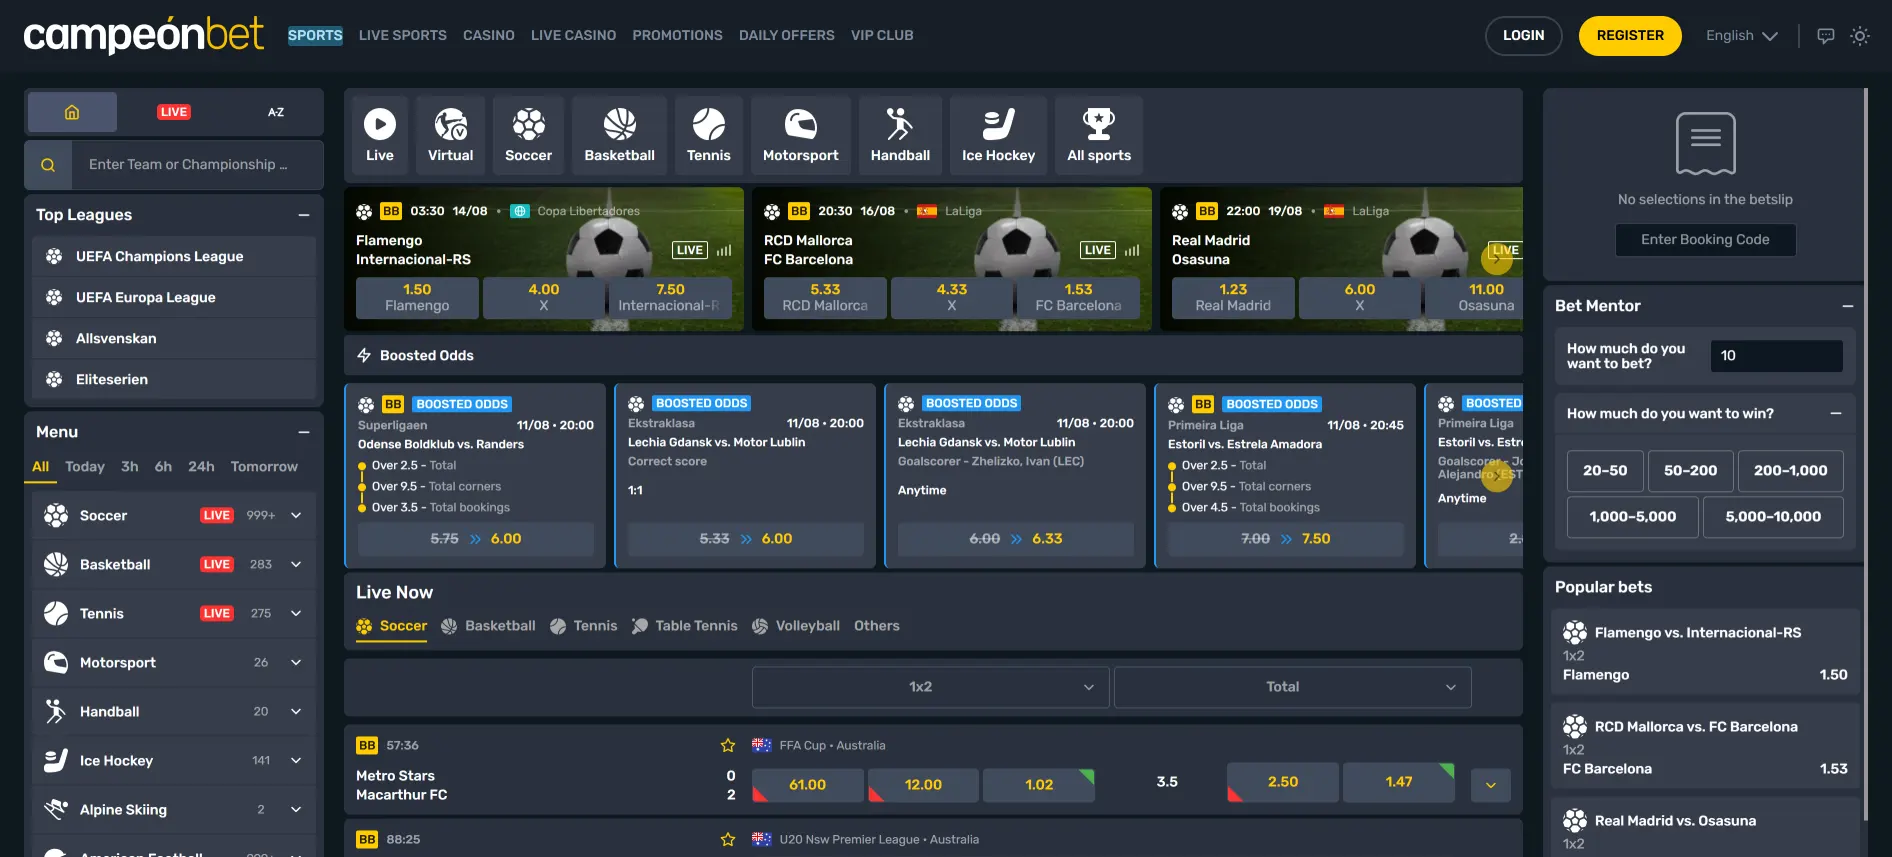Open the English language selector
The image size is (1892, 857).
coord(1741,36)
